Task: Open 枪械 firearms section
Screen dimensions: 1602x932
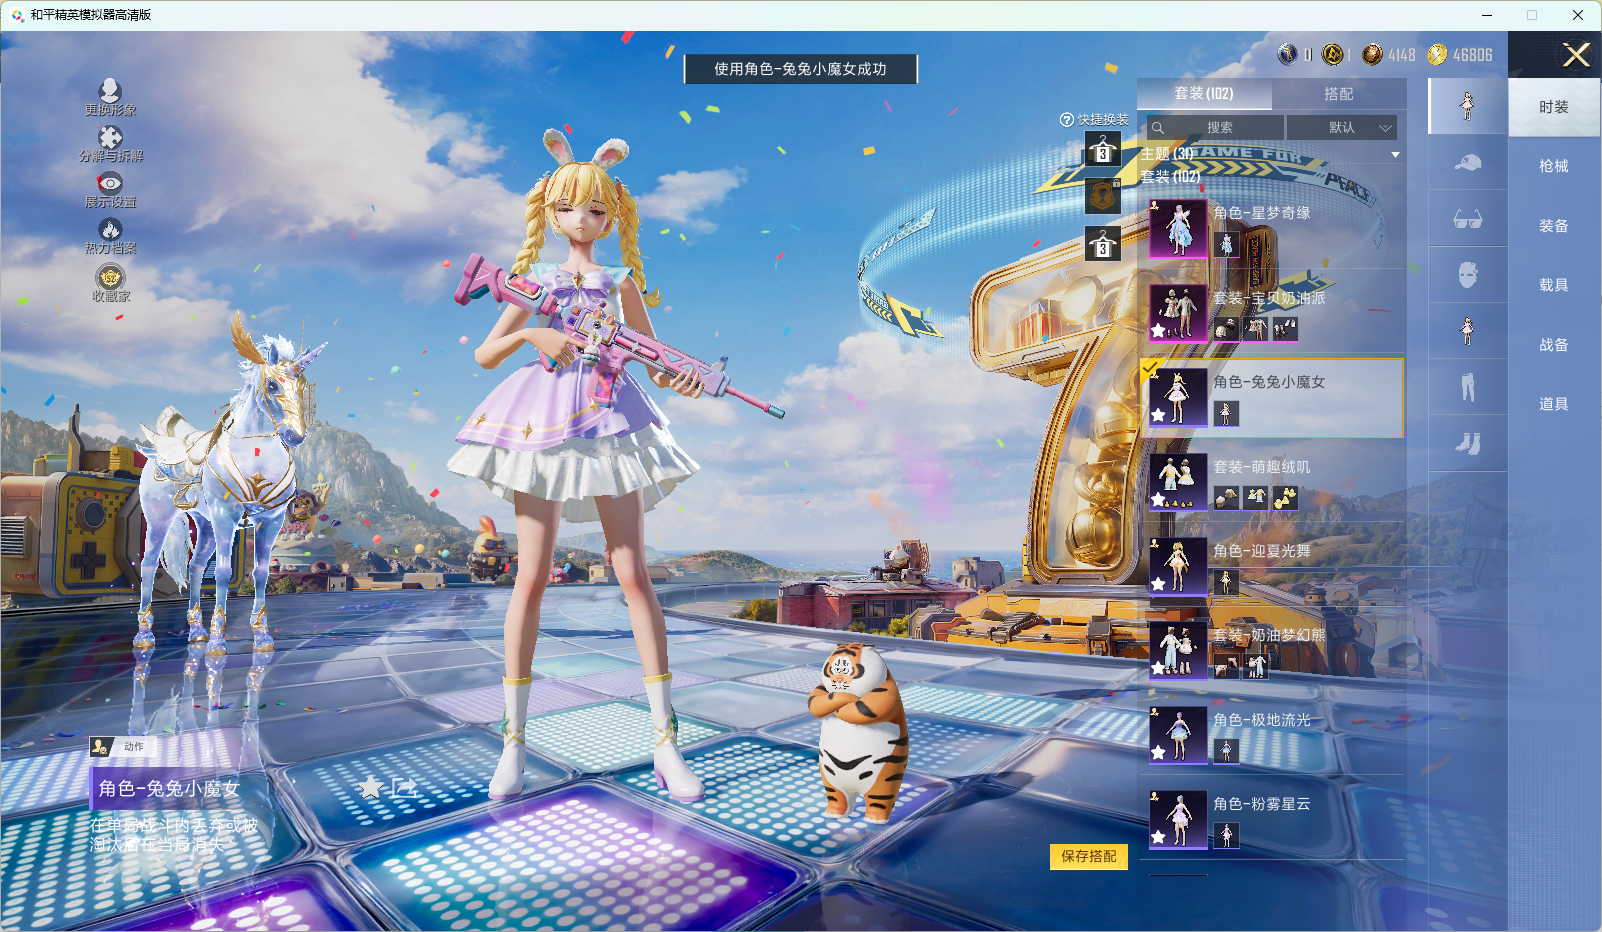Action: coord(1554,166)
